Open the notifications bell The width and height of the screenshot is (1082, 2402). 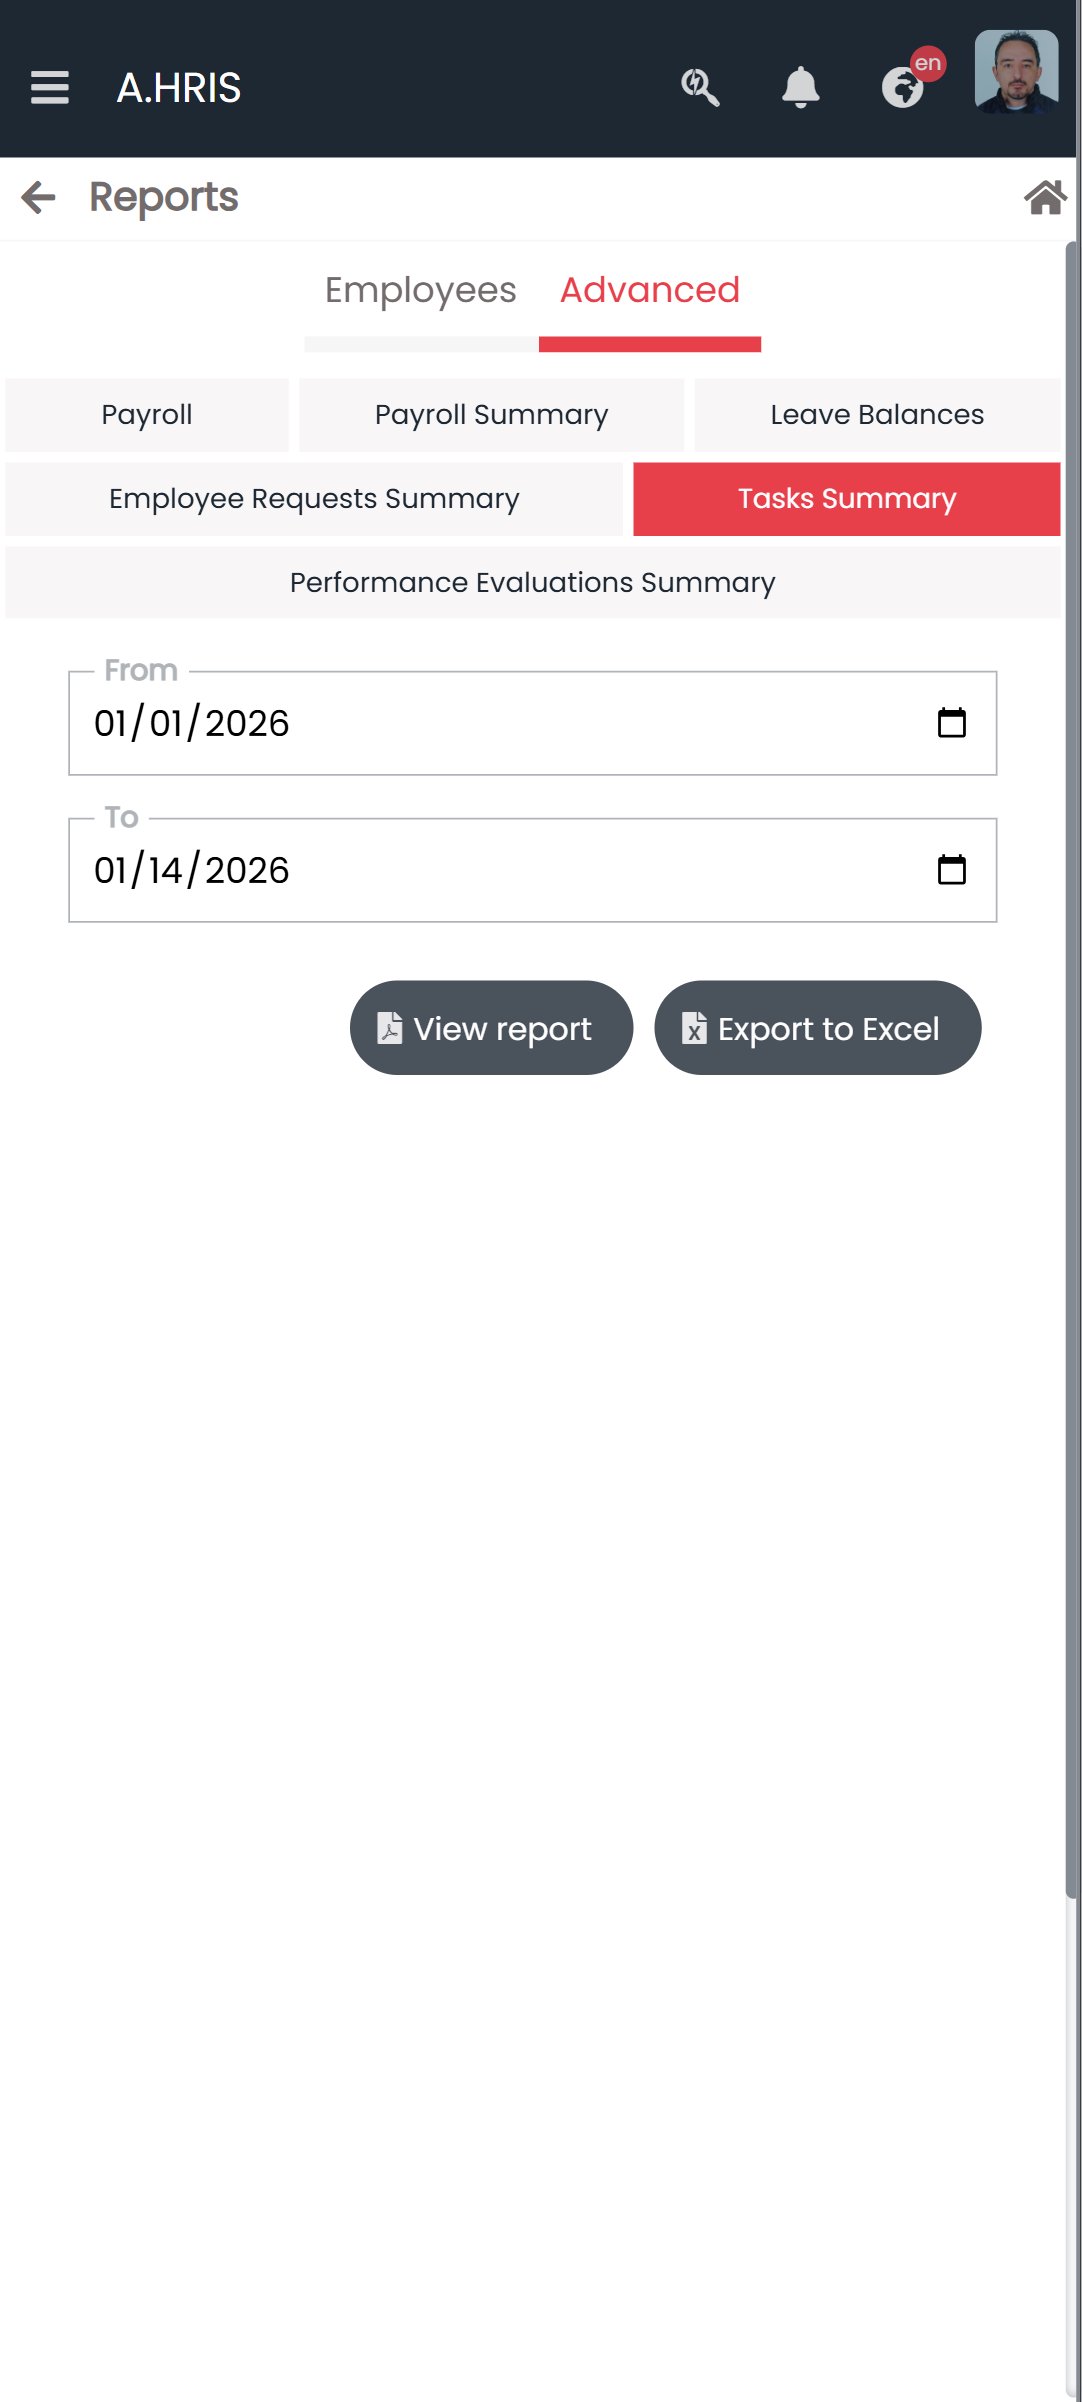point(801,88)
